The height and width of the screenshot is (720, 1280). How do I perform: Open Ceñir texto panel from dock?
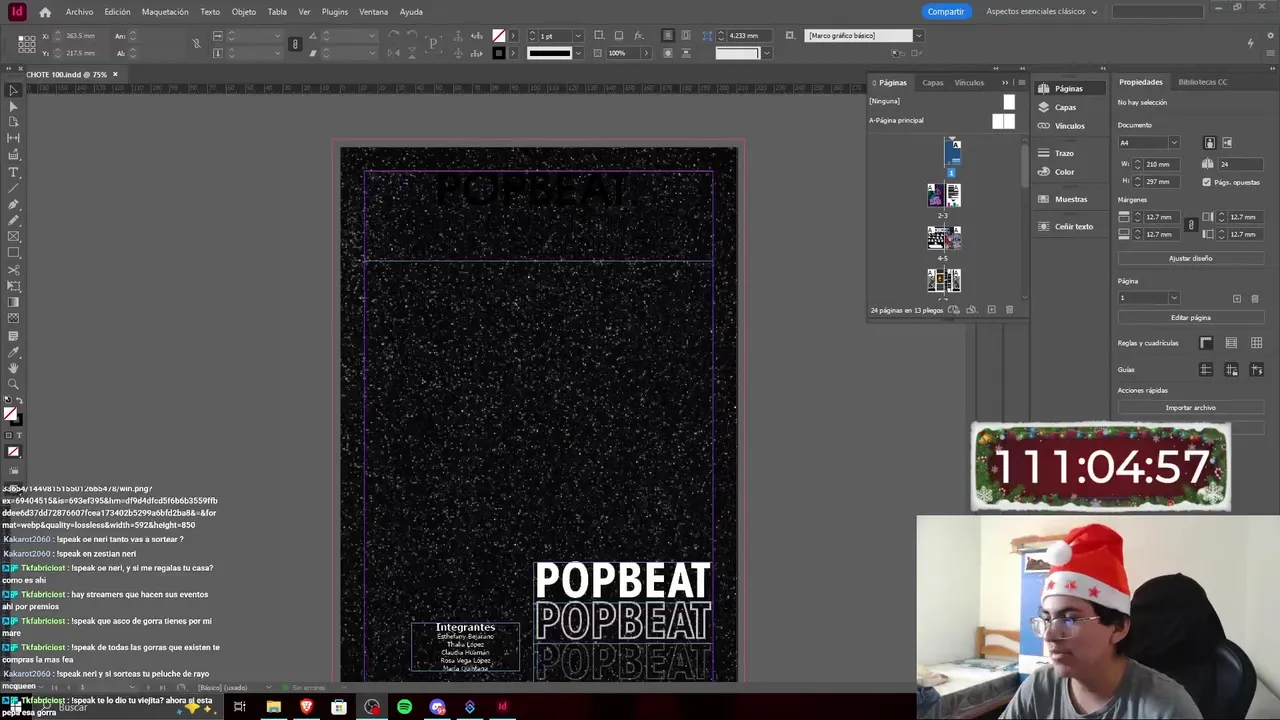coord(1073,226)
